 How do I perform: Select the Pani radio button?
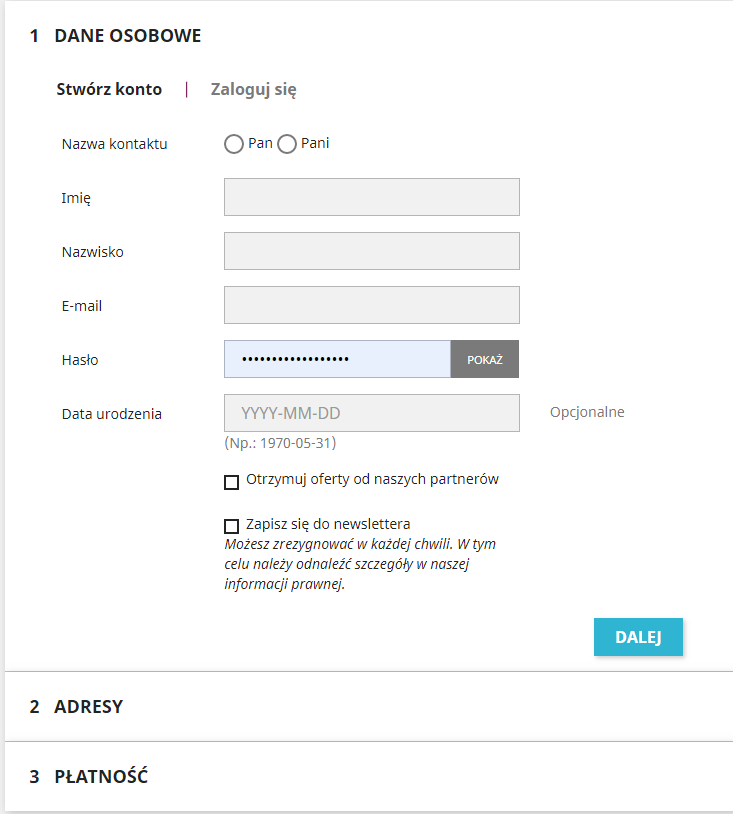click(287, 144)
